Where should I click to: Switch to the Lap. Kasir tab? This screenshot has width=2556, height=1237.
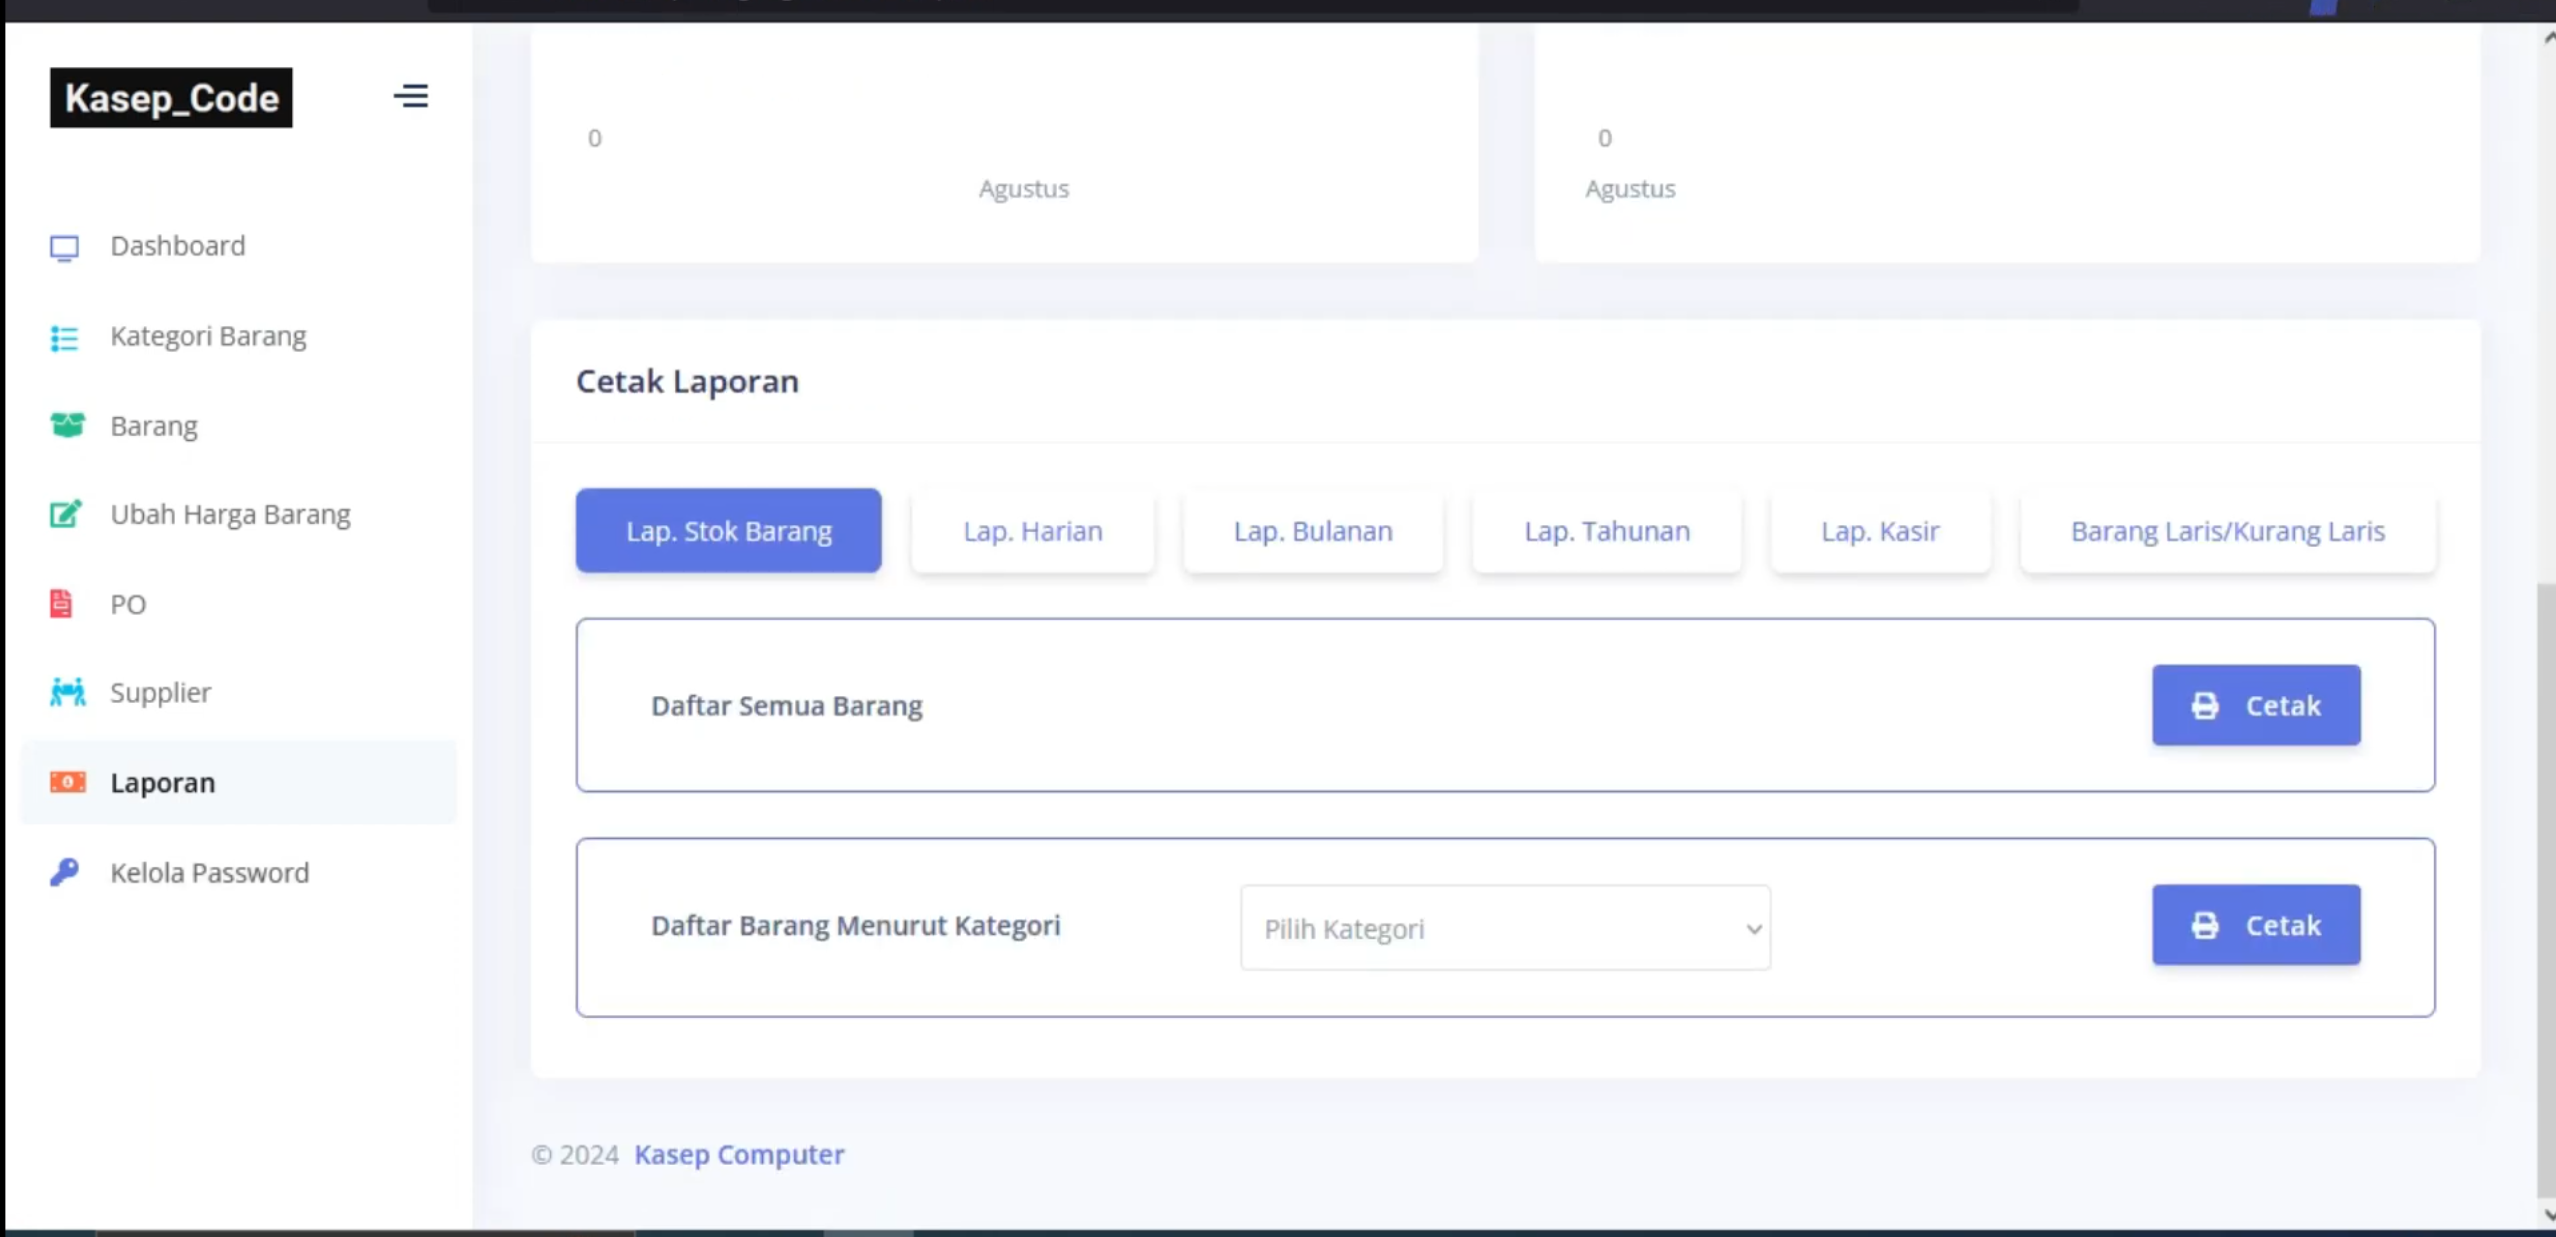pos(1880,531)
